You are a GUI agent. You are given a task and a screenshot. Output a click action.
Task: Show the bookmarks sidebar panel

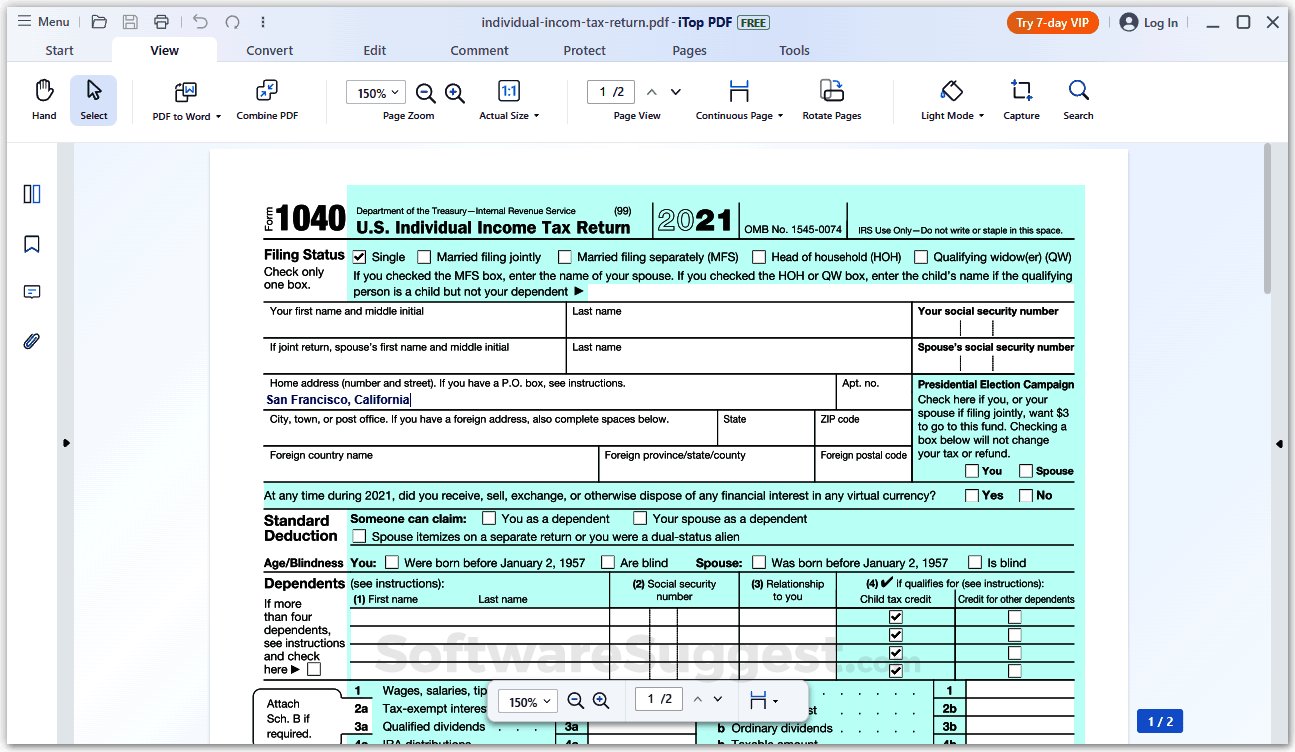point(31,243)
